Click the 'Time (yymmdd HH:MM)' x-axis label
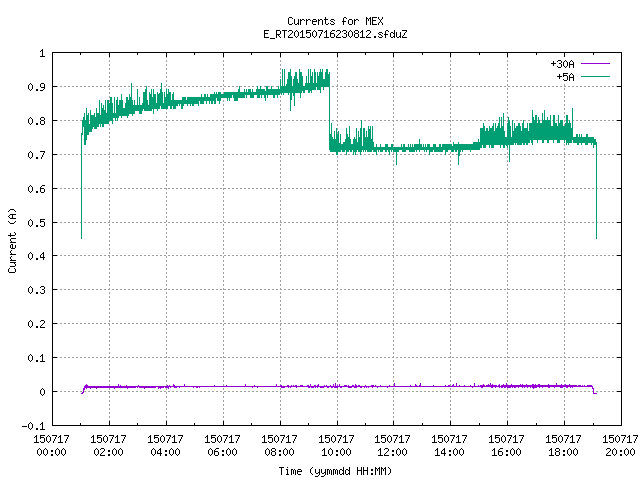Image resolution: width=640 pixels, height=480 pixels. (335, 471)
